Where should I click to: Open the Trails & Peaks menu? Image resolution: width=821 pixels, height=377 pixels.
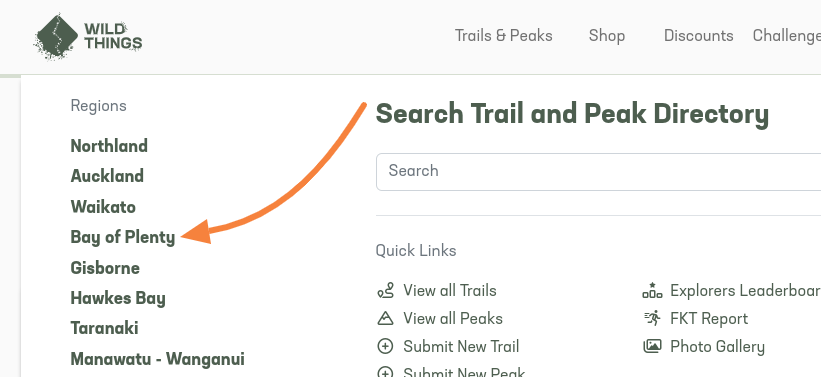pyautogui.click(x=504, y=36)
